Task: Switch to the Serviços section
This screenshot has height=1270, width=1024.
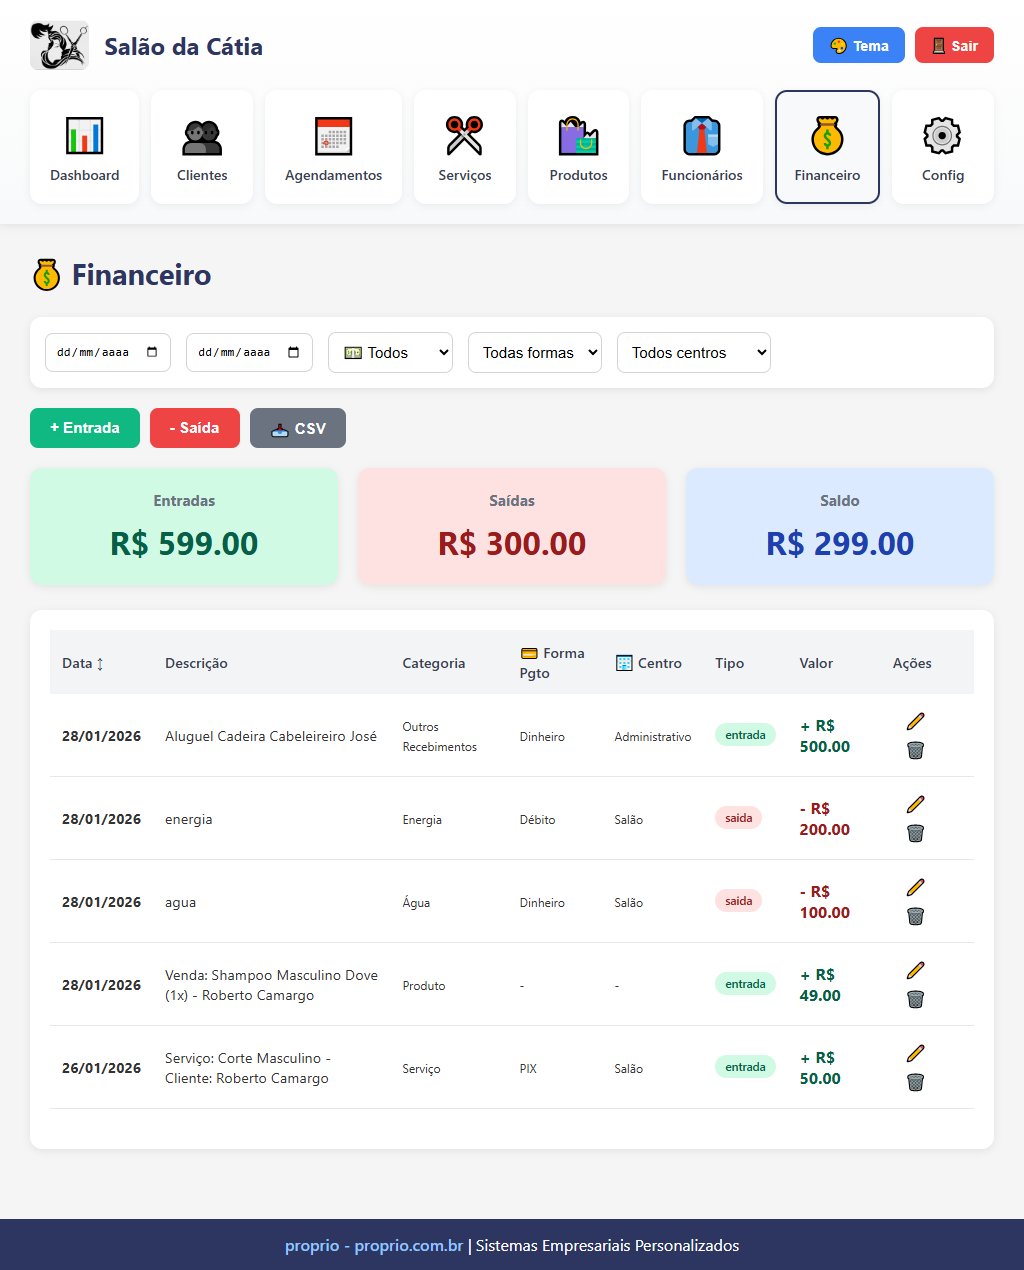Action: [x=465, y=147]
